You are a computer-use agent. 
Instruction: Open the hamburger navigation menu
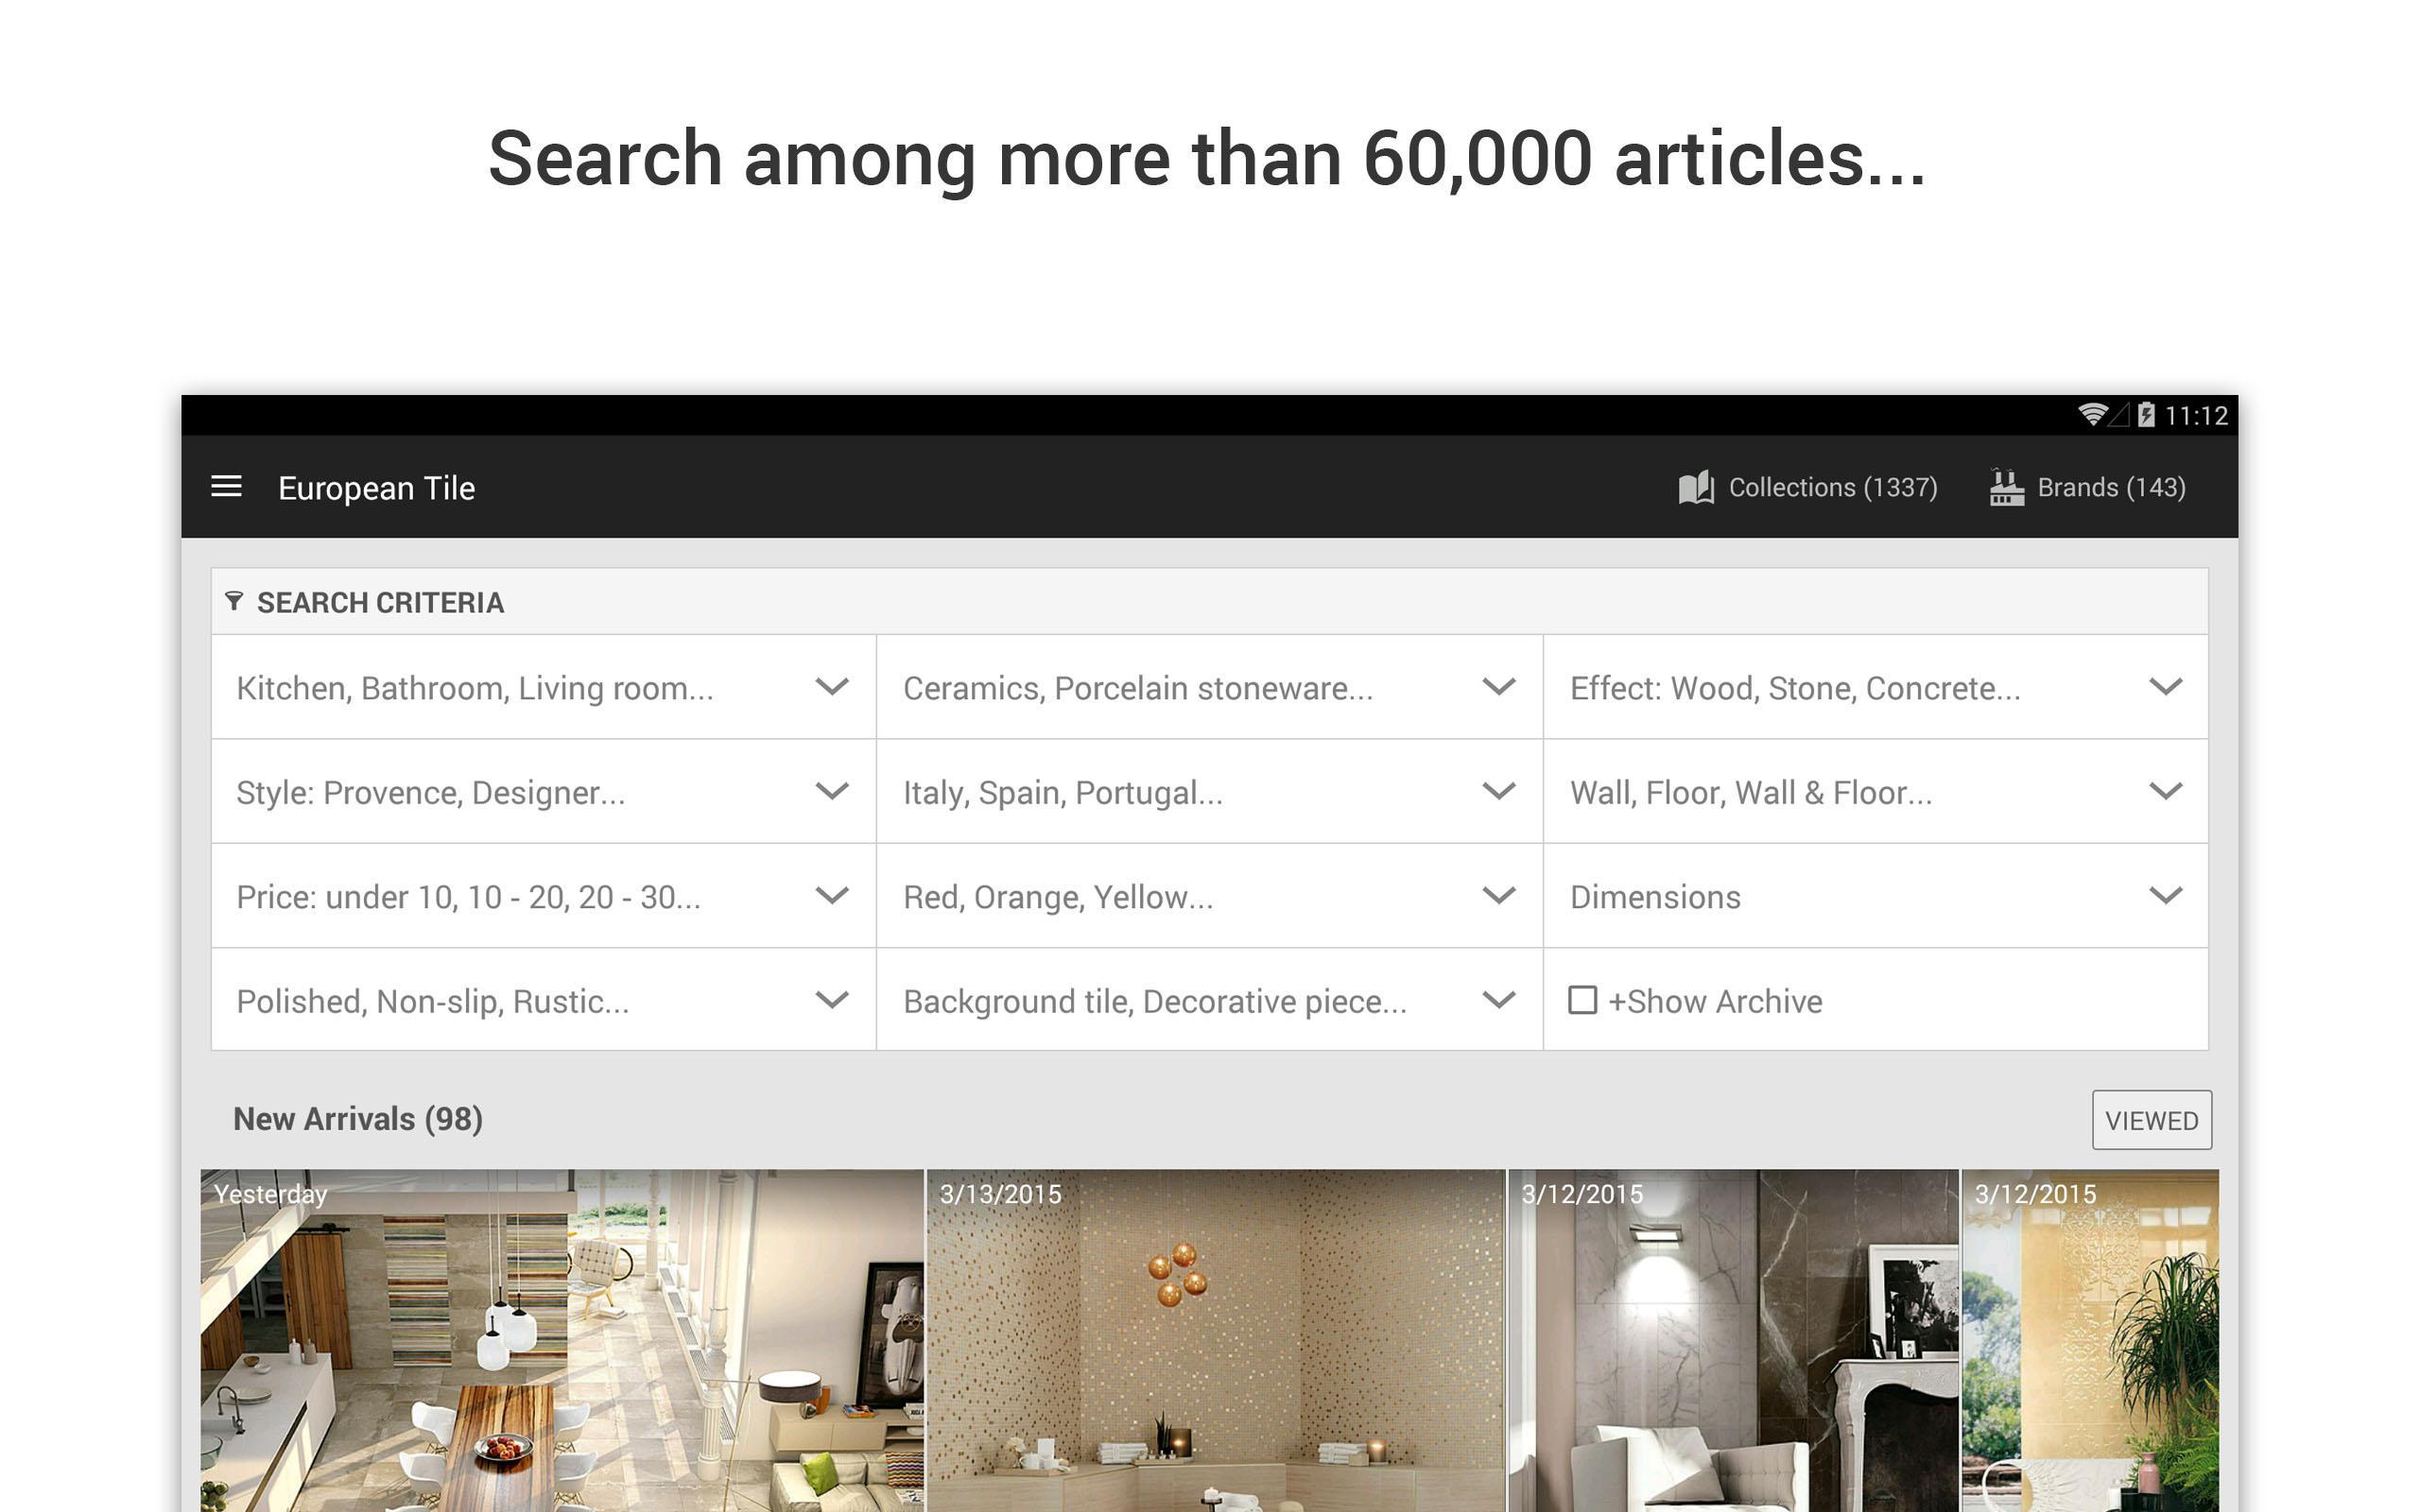pos(226,487)
